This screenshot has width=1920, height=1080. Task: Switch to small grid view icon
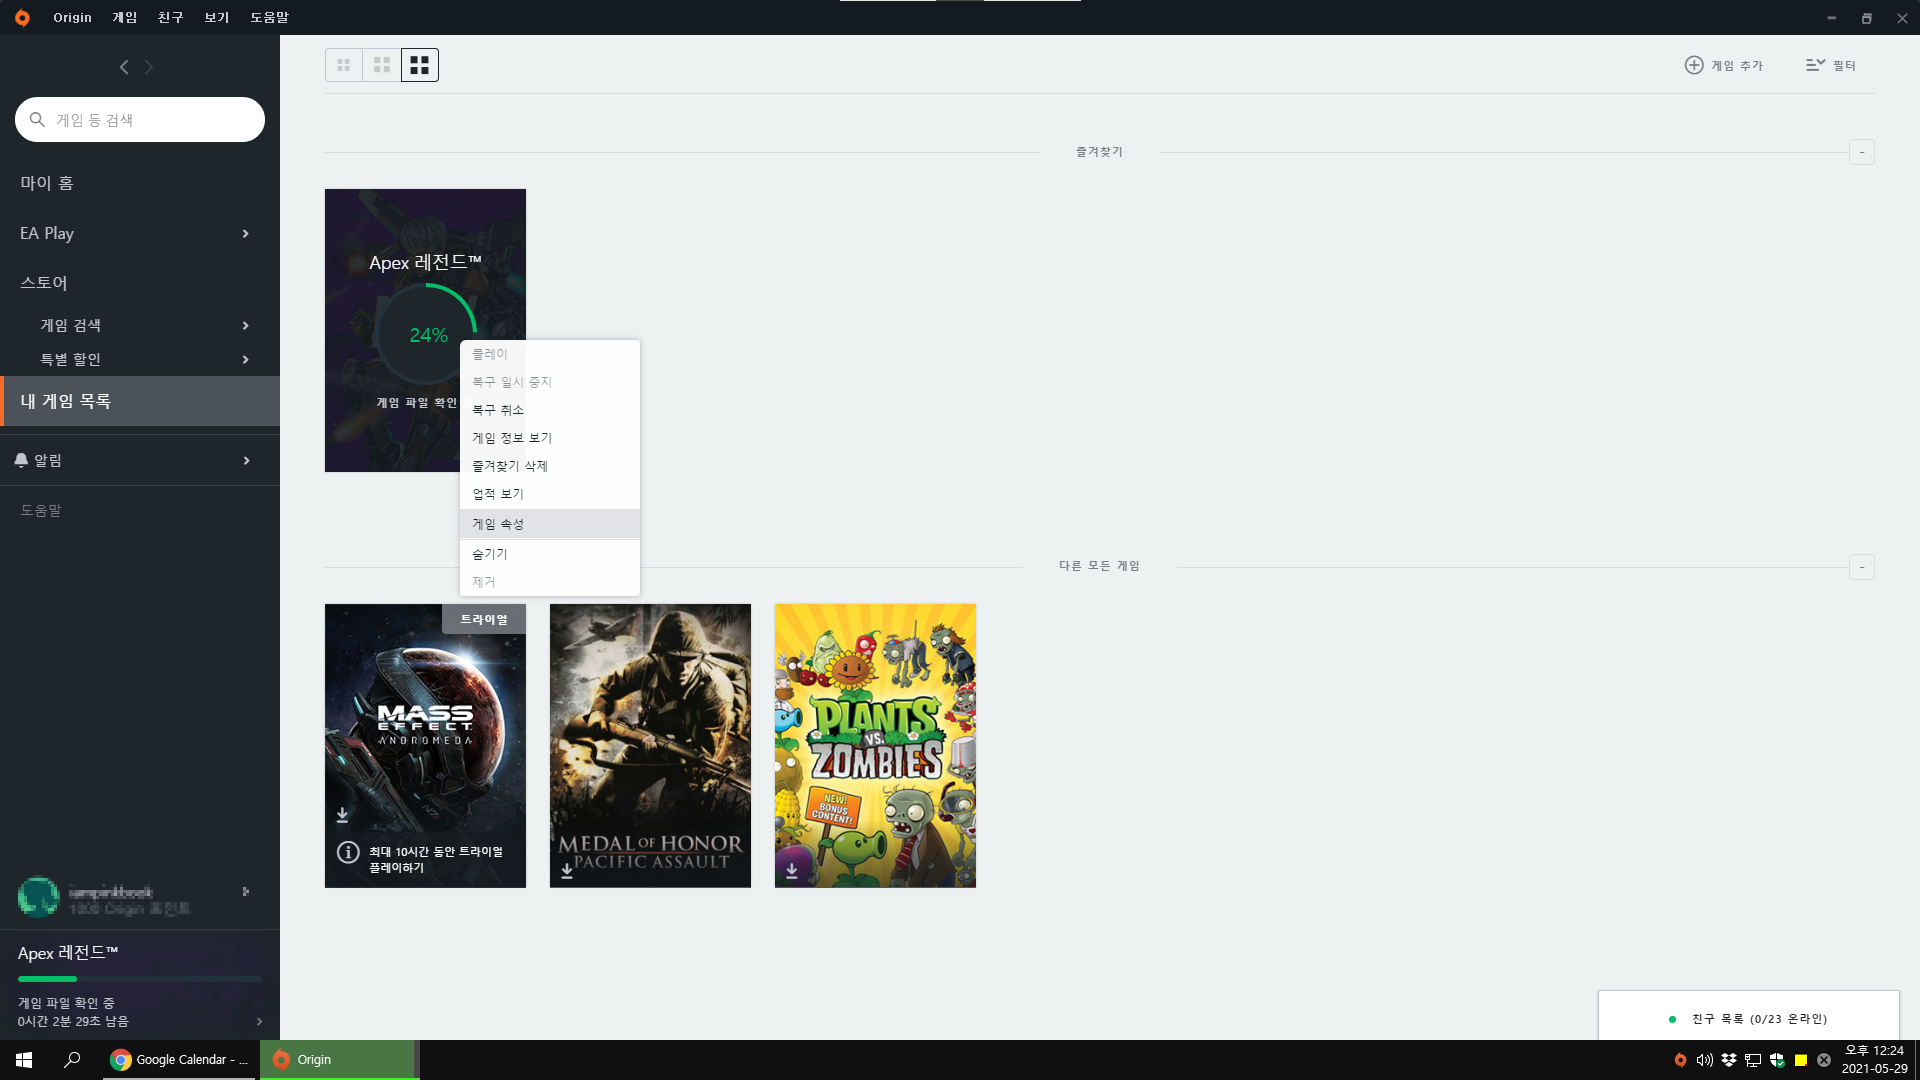click(344, 65)
